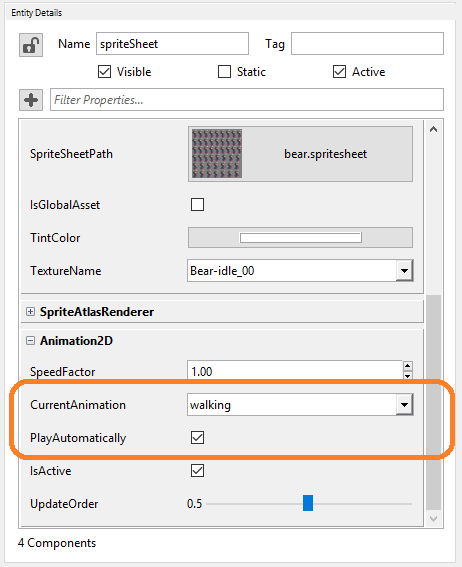The image size is (462, 567).
Task: Click the plus add component icon
Action: (31, 100)
